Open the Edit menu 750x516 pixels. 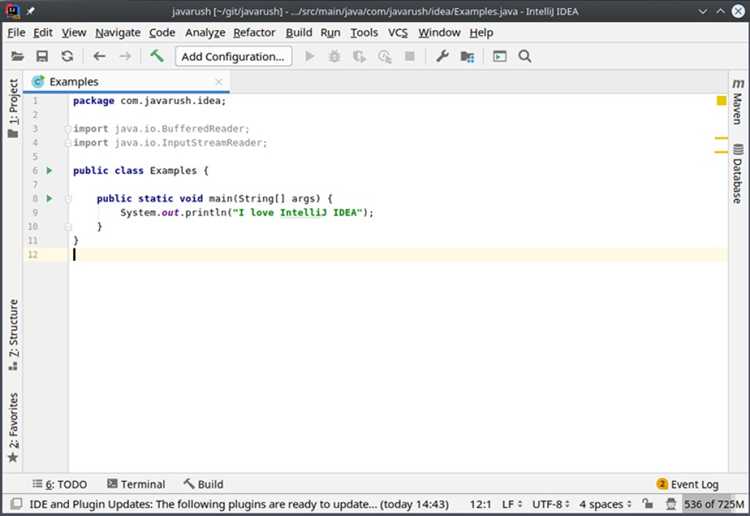pos(43,33)
